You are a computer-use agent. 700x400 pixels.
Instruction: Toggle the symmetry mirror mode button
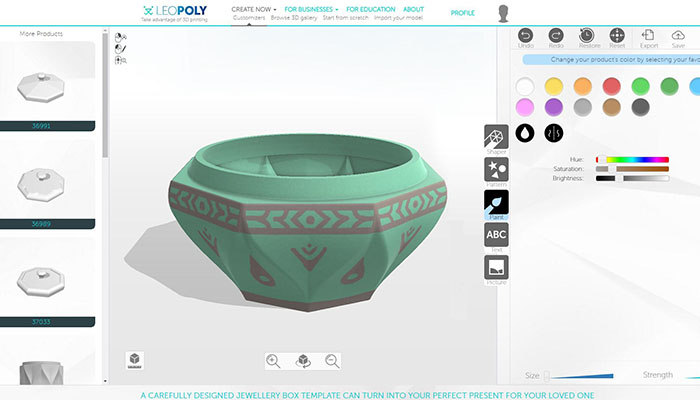[554, 133]
